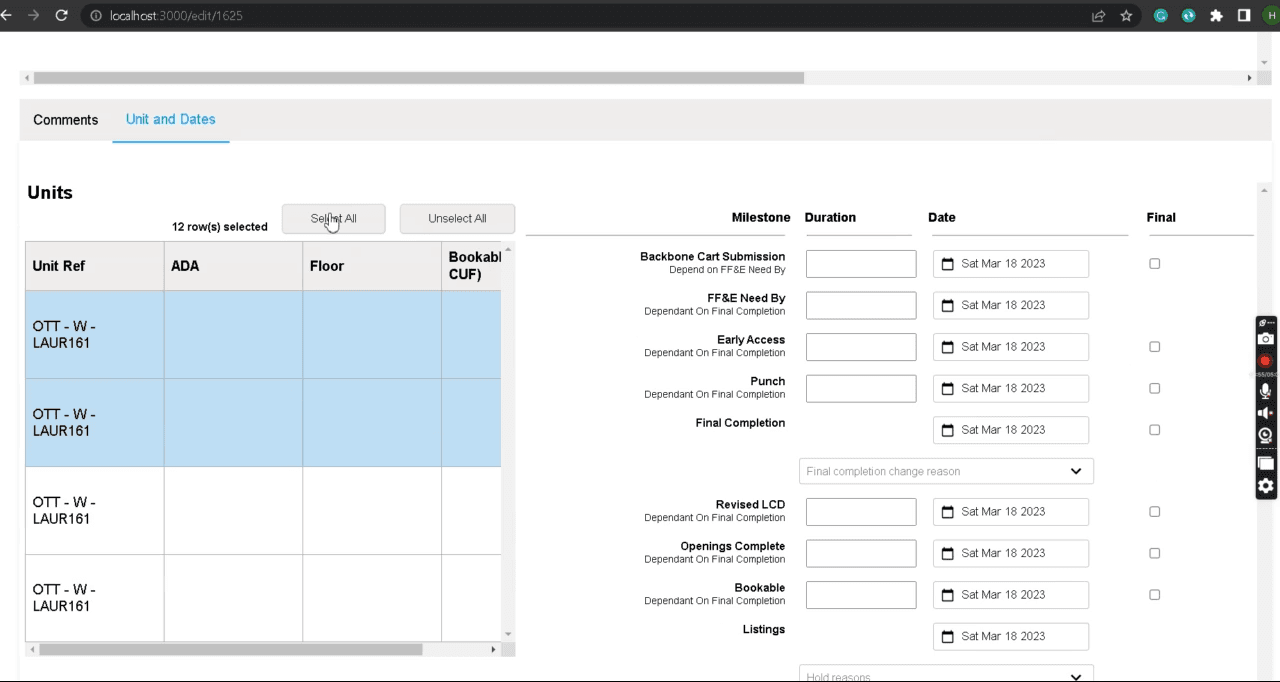Click the wide horizontal scrollbar above the tabs
The height and width of the screenshot is (682, 1280).
[419, 78]
